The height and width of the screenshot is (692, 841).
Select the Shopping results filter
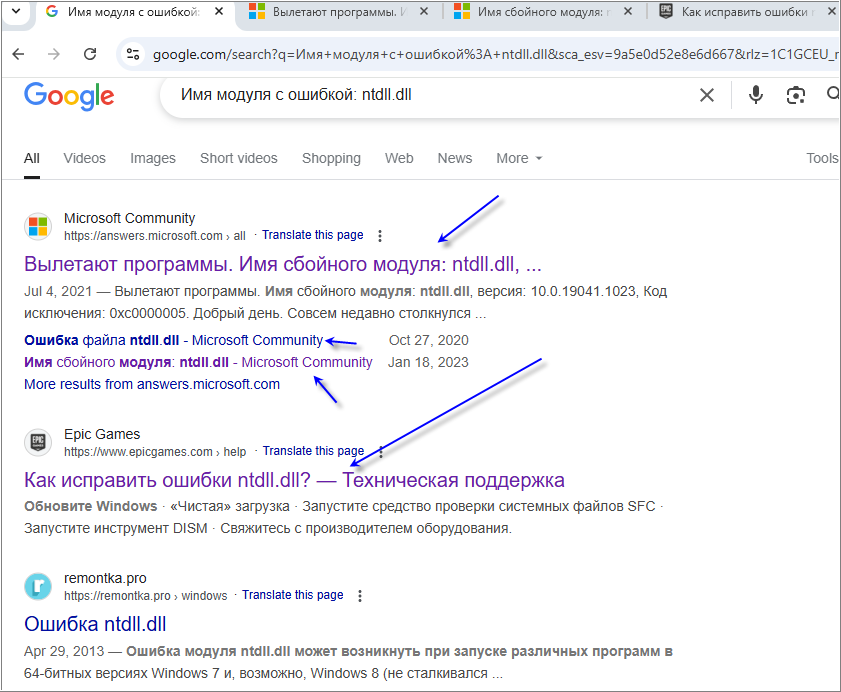click(331, 158)
